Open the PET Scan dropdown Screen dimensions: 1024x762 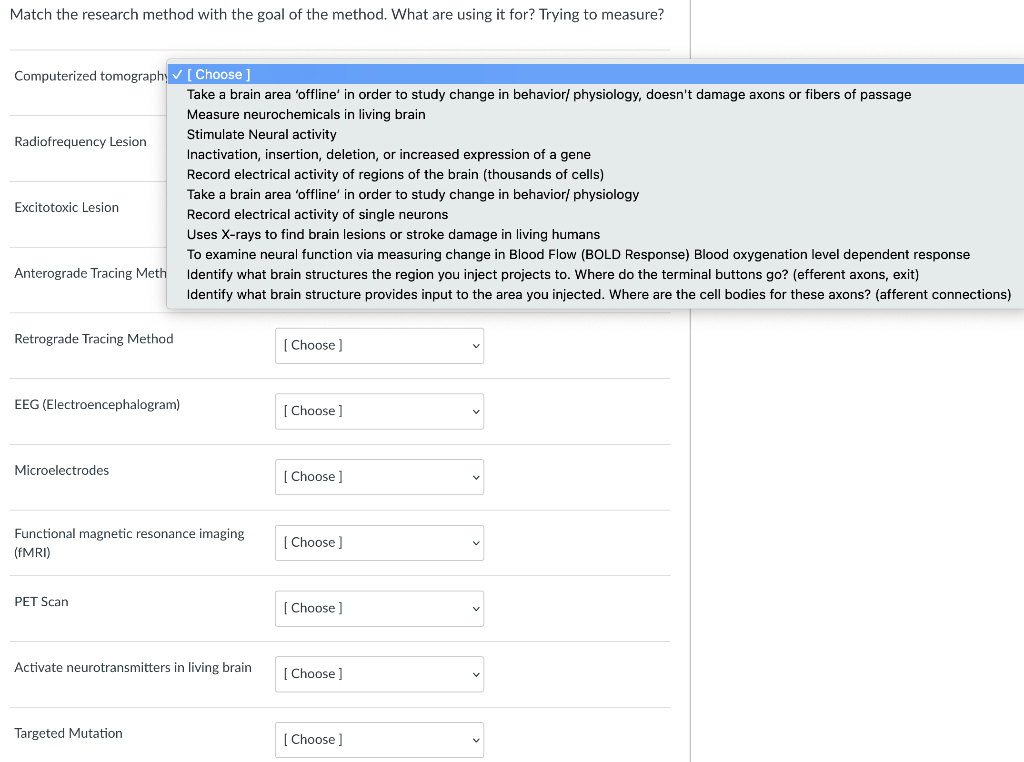tap(379, 609)
